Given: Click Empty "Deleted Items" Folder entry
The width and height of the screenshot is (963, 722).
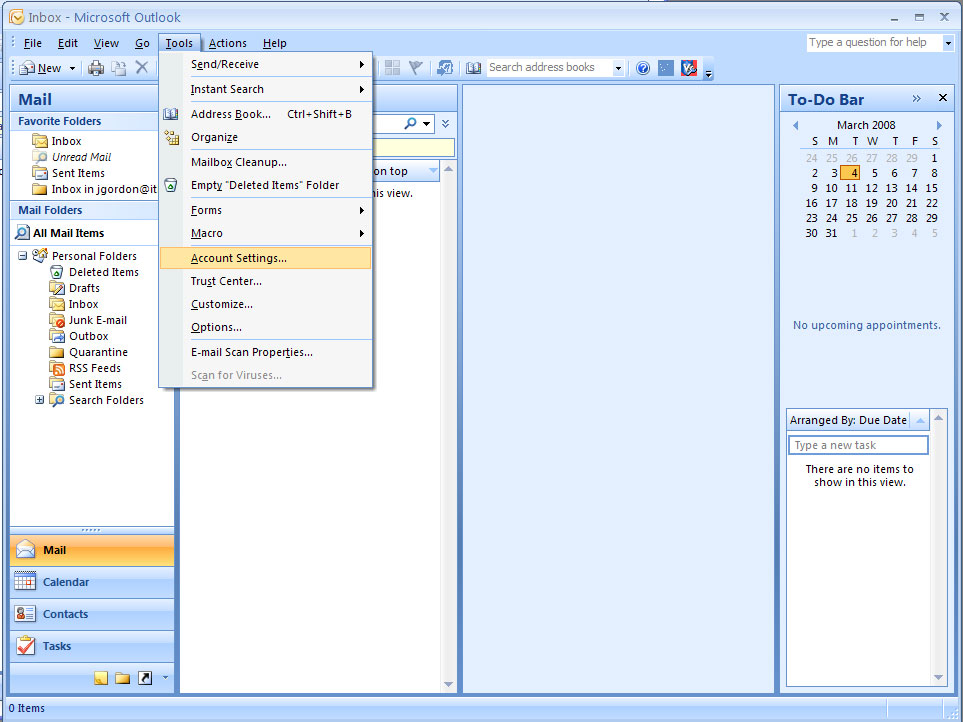Looking at the screenshot, I should click(x=265, y=185).
